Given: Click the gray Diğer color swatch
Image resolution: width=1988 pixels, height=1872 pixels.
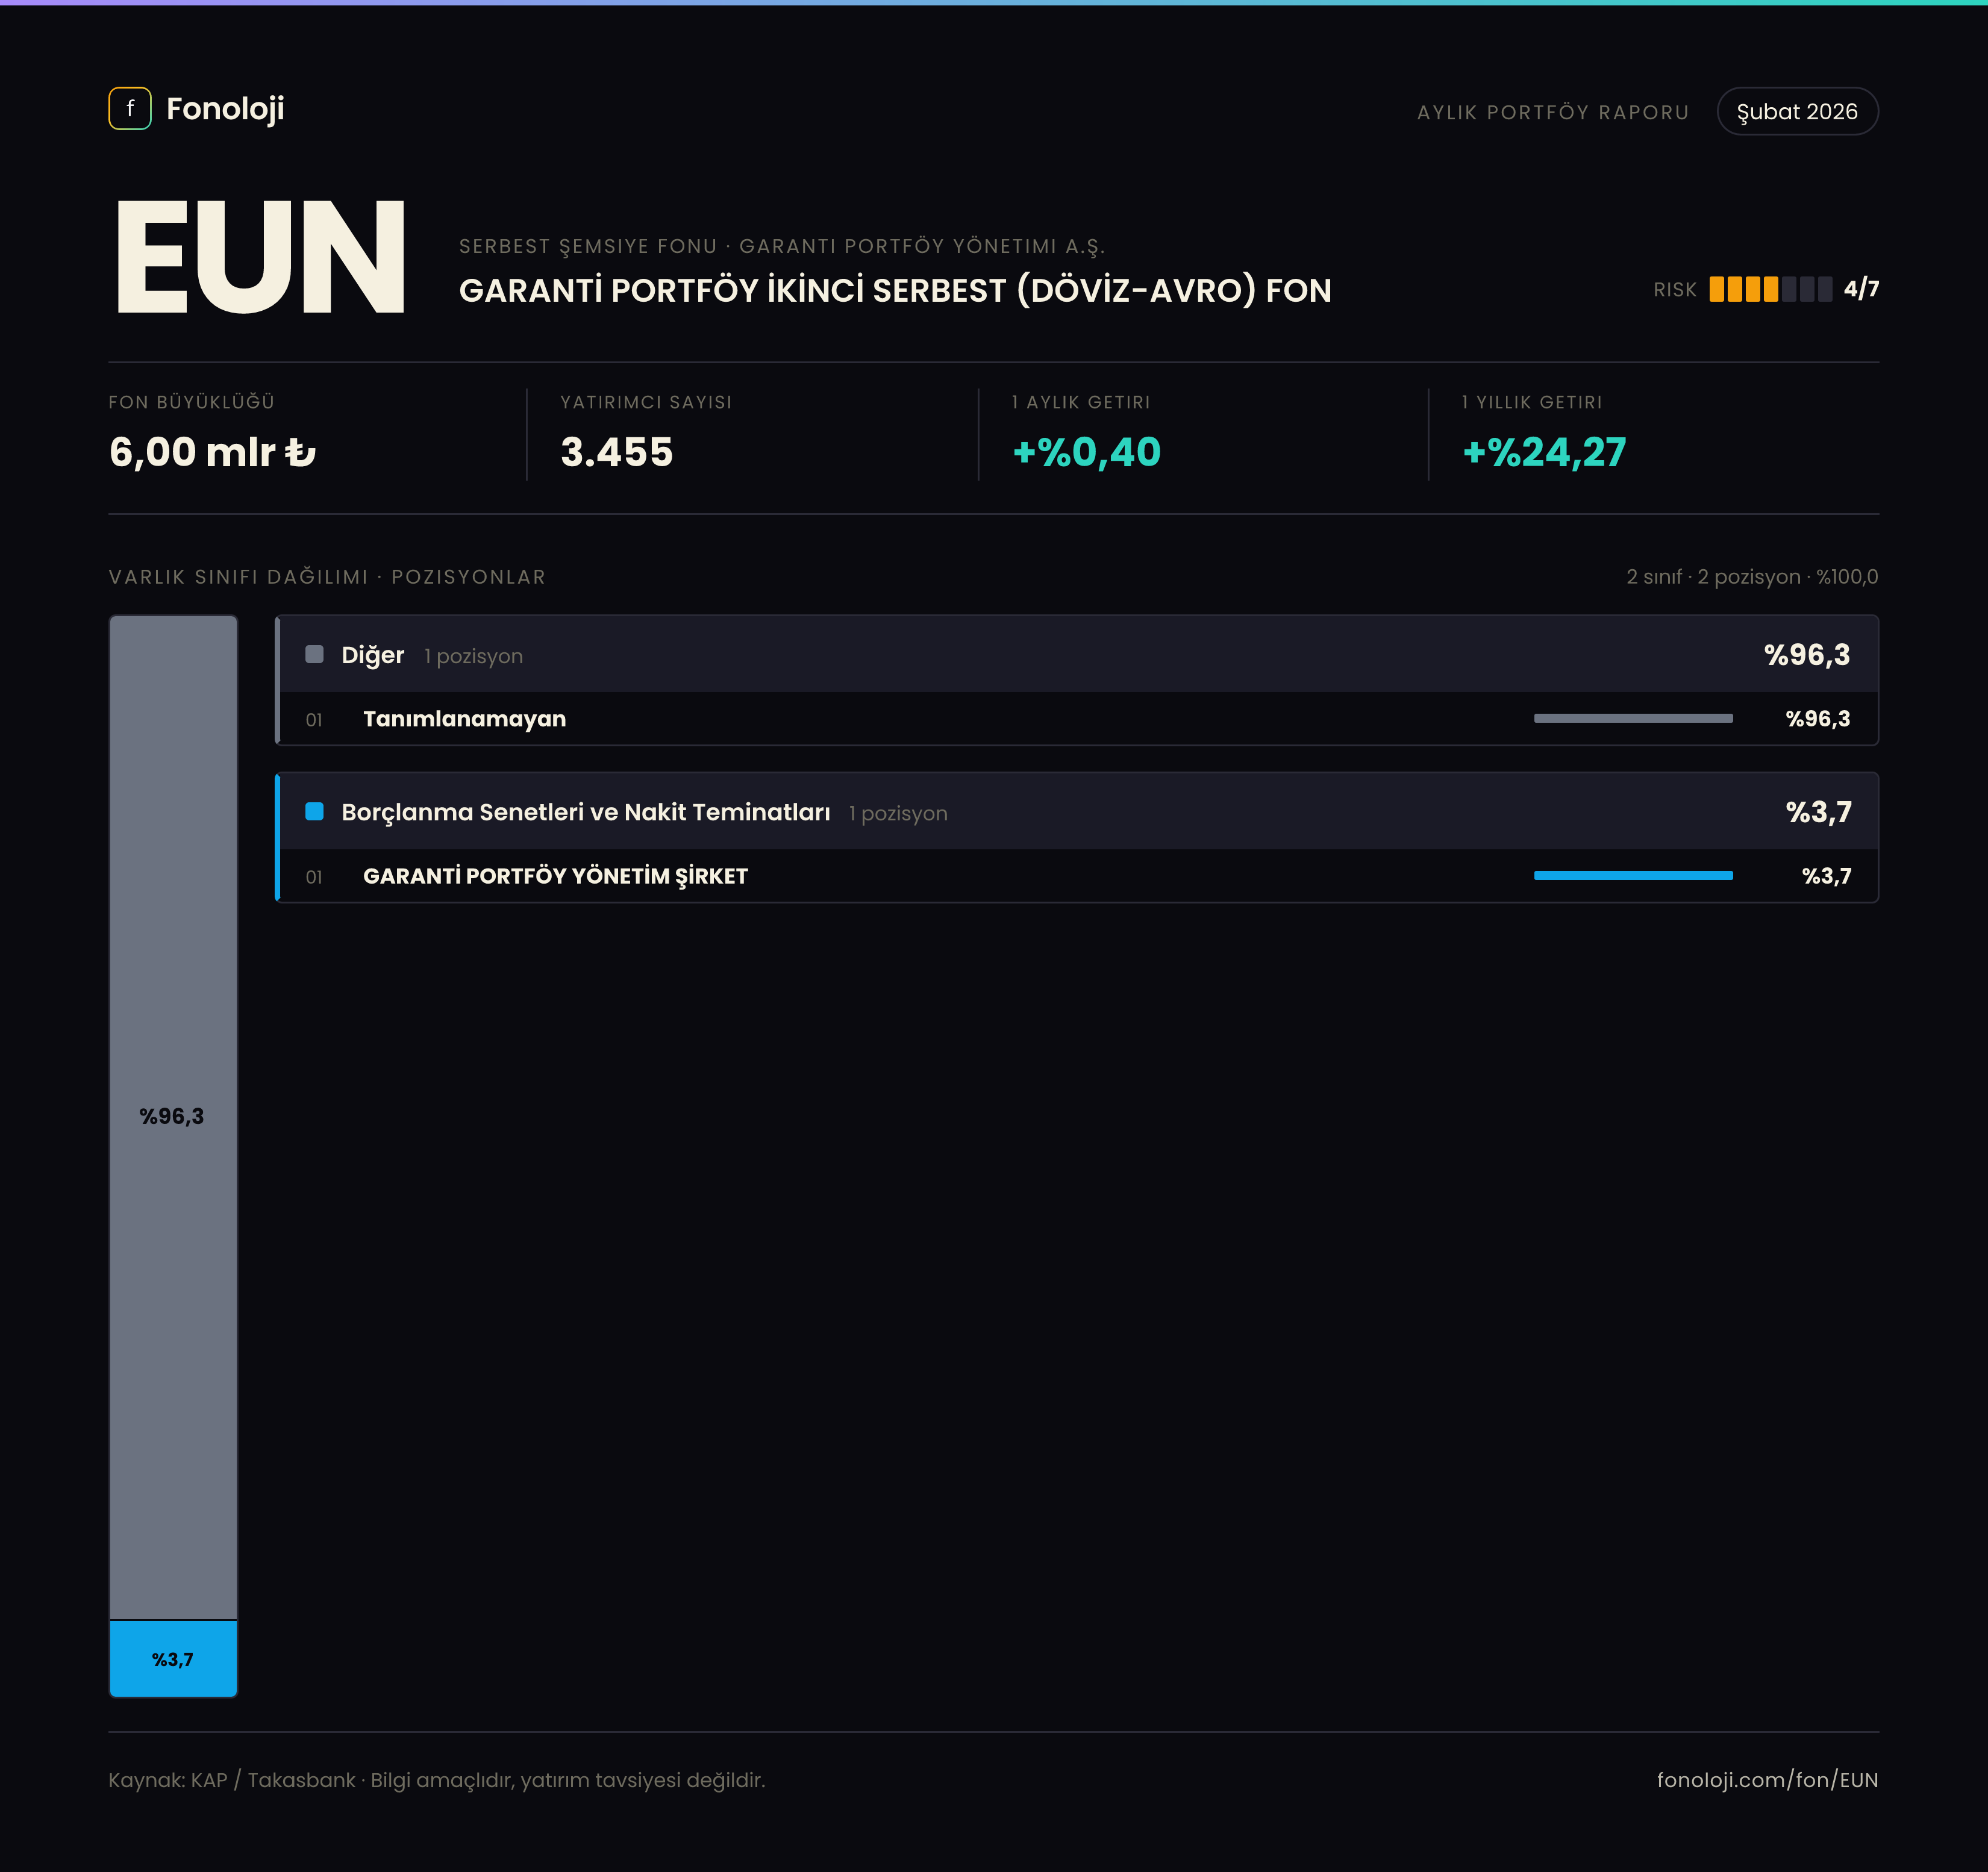Looking at the screenshot, I should click(x=314, y=654).
